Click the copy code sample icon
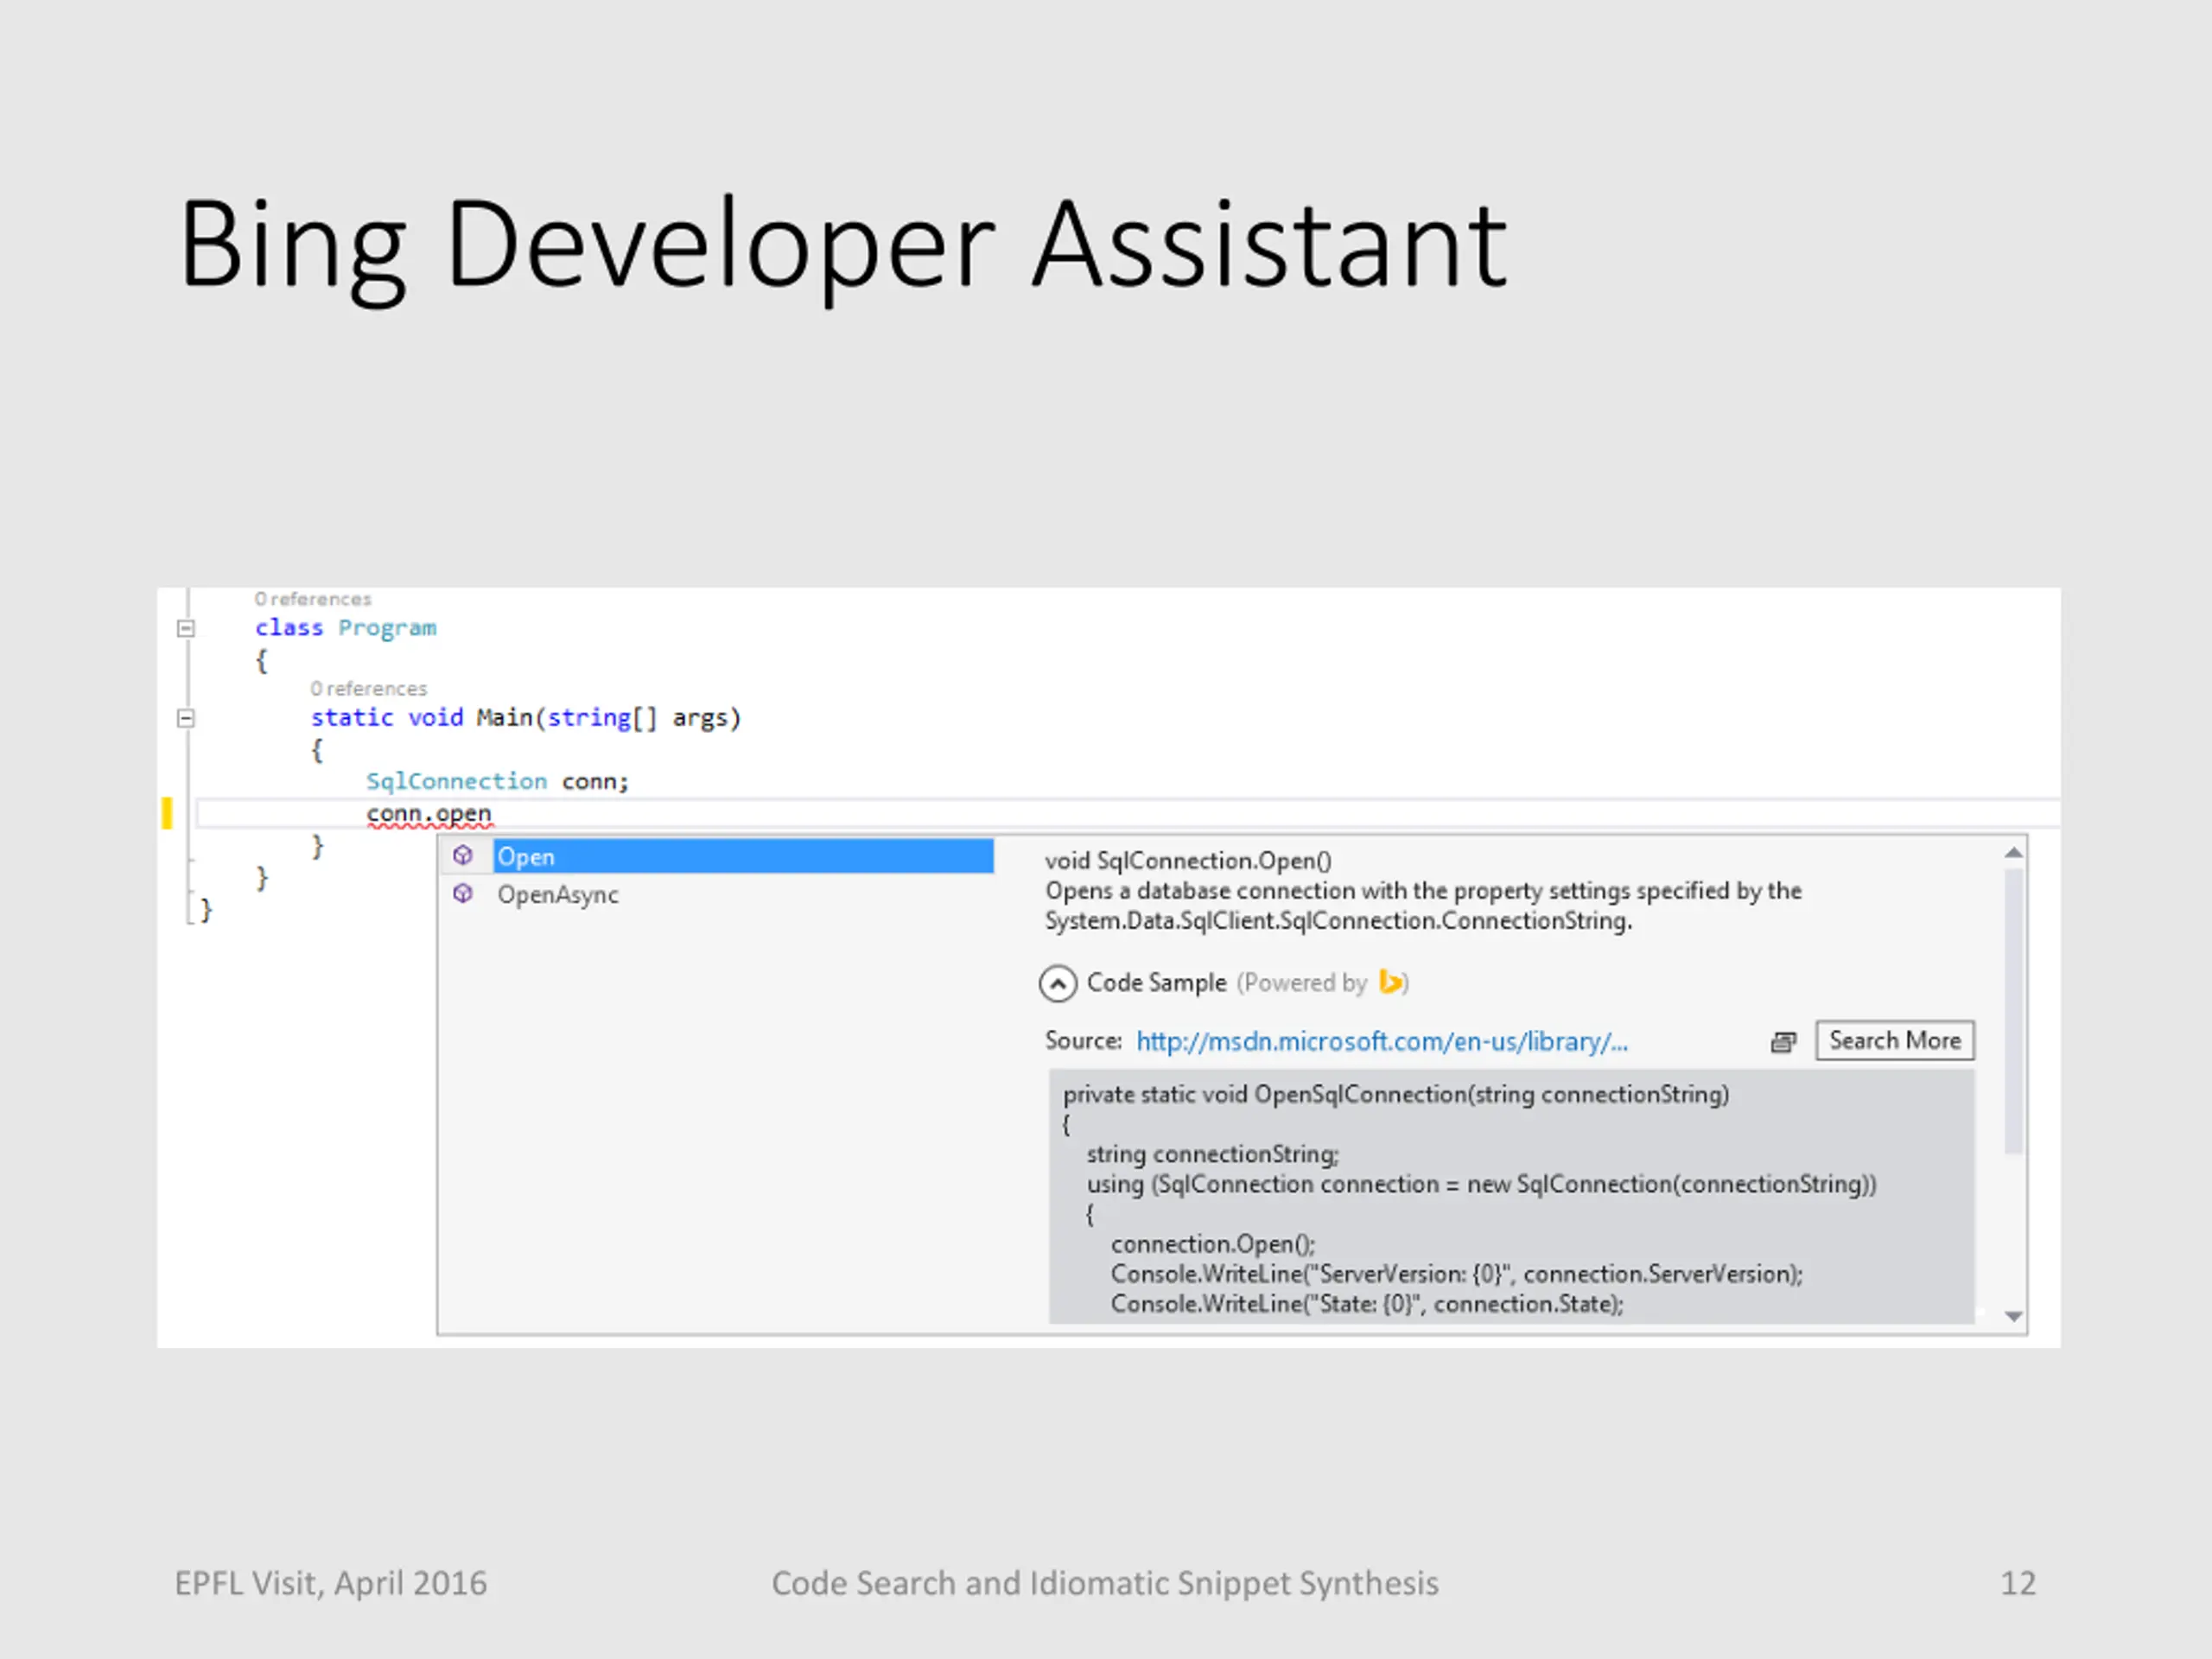2212x1659 pixels. coord(1783,1042)
